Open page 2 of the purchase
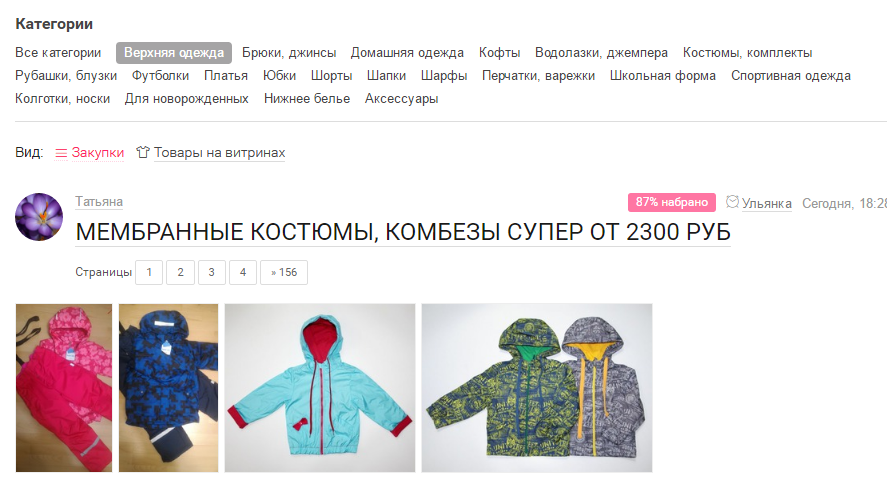 (x=180, y=272)
